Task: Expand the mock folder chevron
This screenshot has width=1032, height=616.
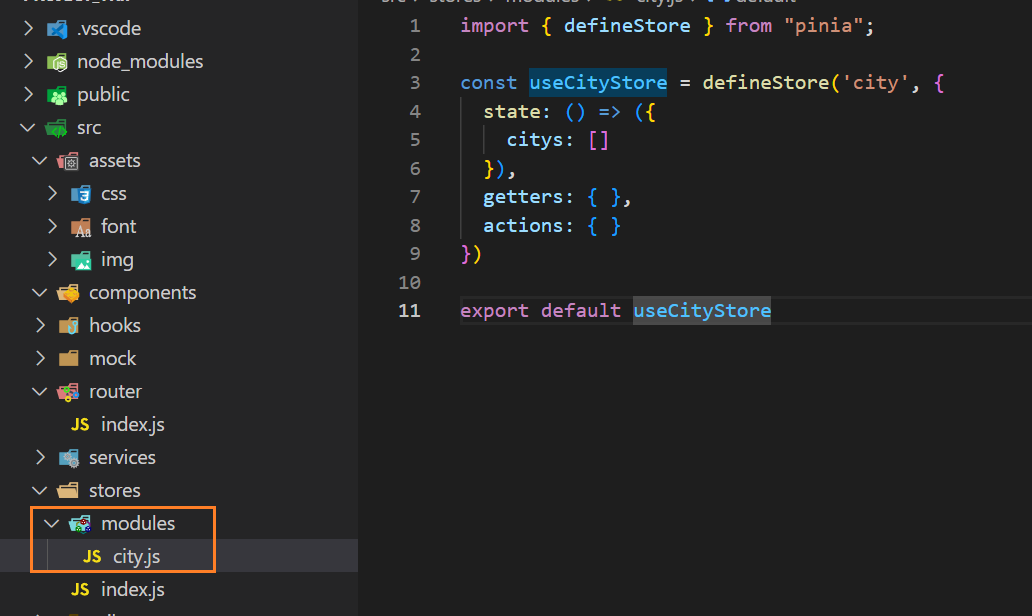Action: (x=40, y=359)
